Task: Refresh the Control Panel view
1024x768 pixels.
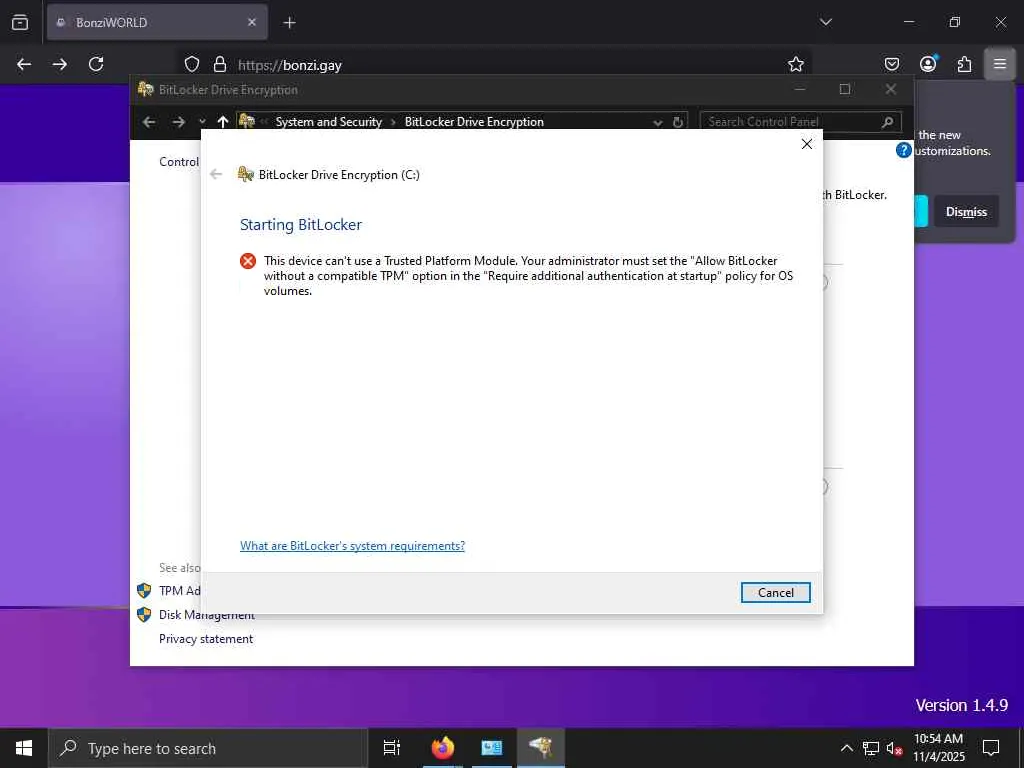Action: [x=678, y=122]
